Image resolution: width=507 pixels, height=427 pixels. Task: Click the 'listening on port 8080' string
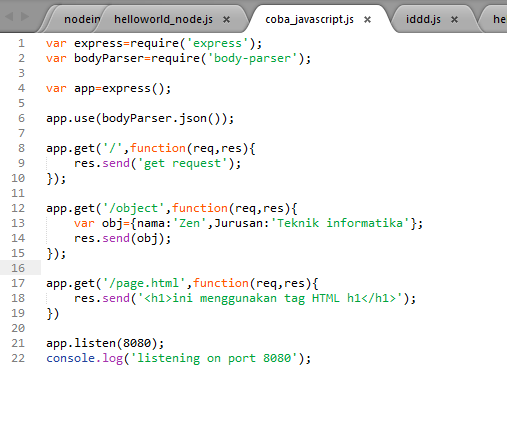(x=214, y=358)
